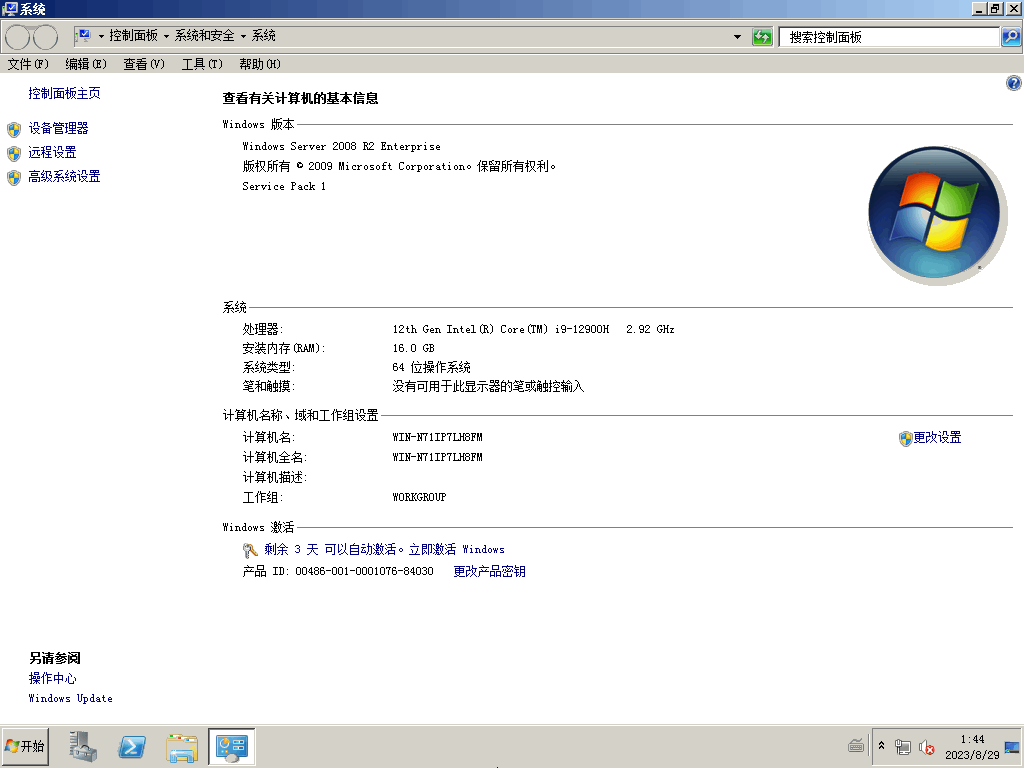Expand the 控制面板 breadcrumb arrow
1024x768 pixels.
(x=166, y=36)
